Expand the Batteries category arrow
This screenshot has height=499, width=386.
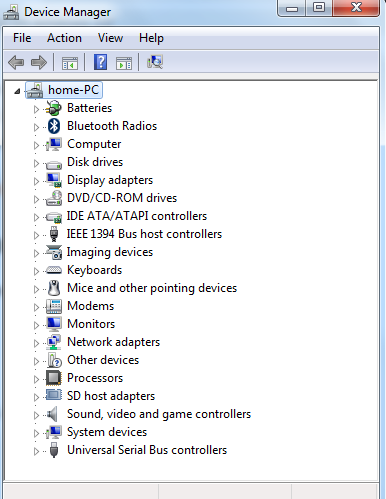click(x=36, y=109)
